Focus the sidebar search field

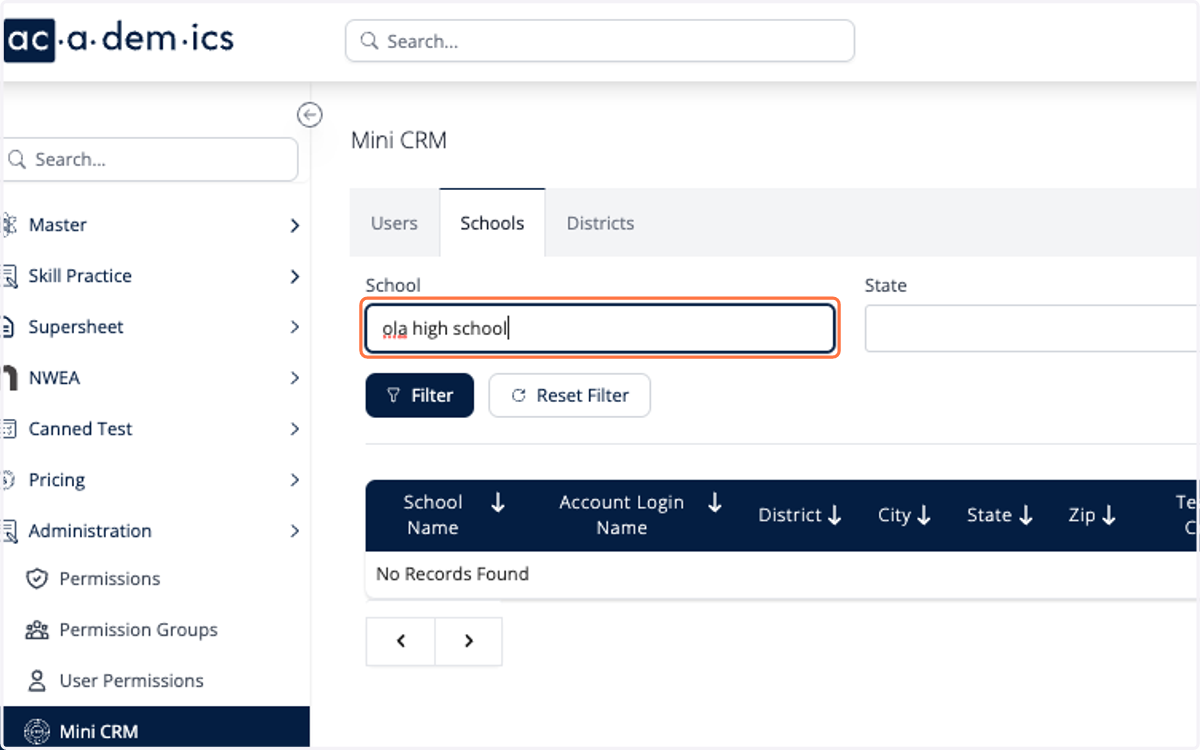click(x=150, y=160)
